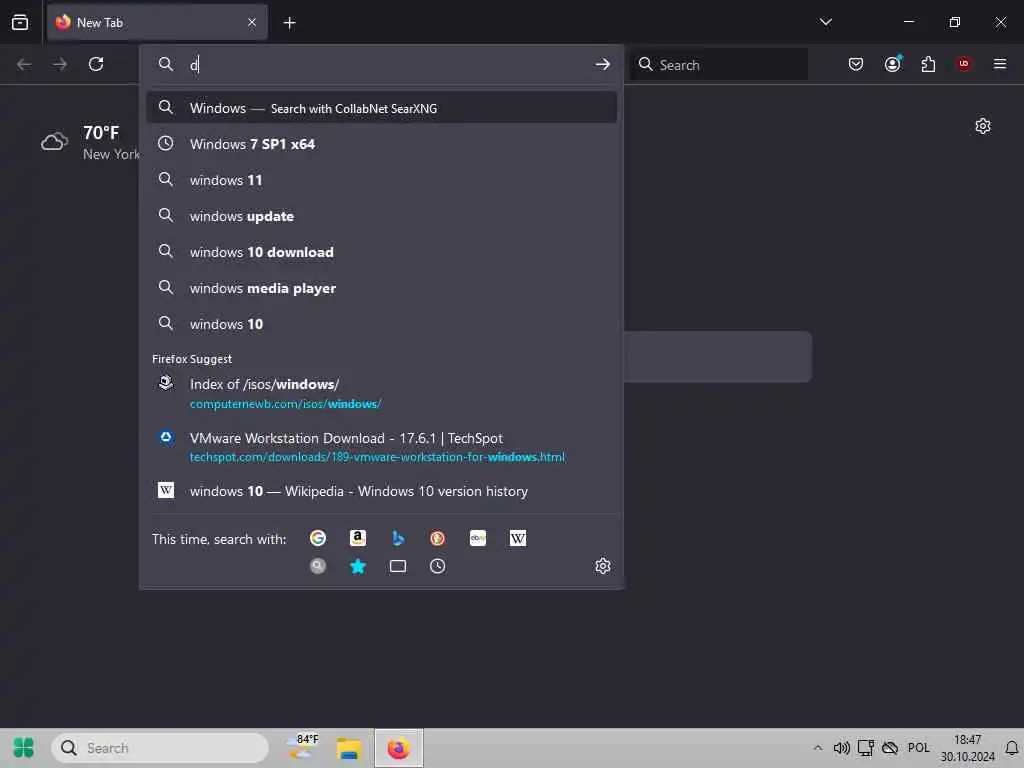Switch POL input language
1024x768 pixels.
pos(918,748)
